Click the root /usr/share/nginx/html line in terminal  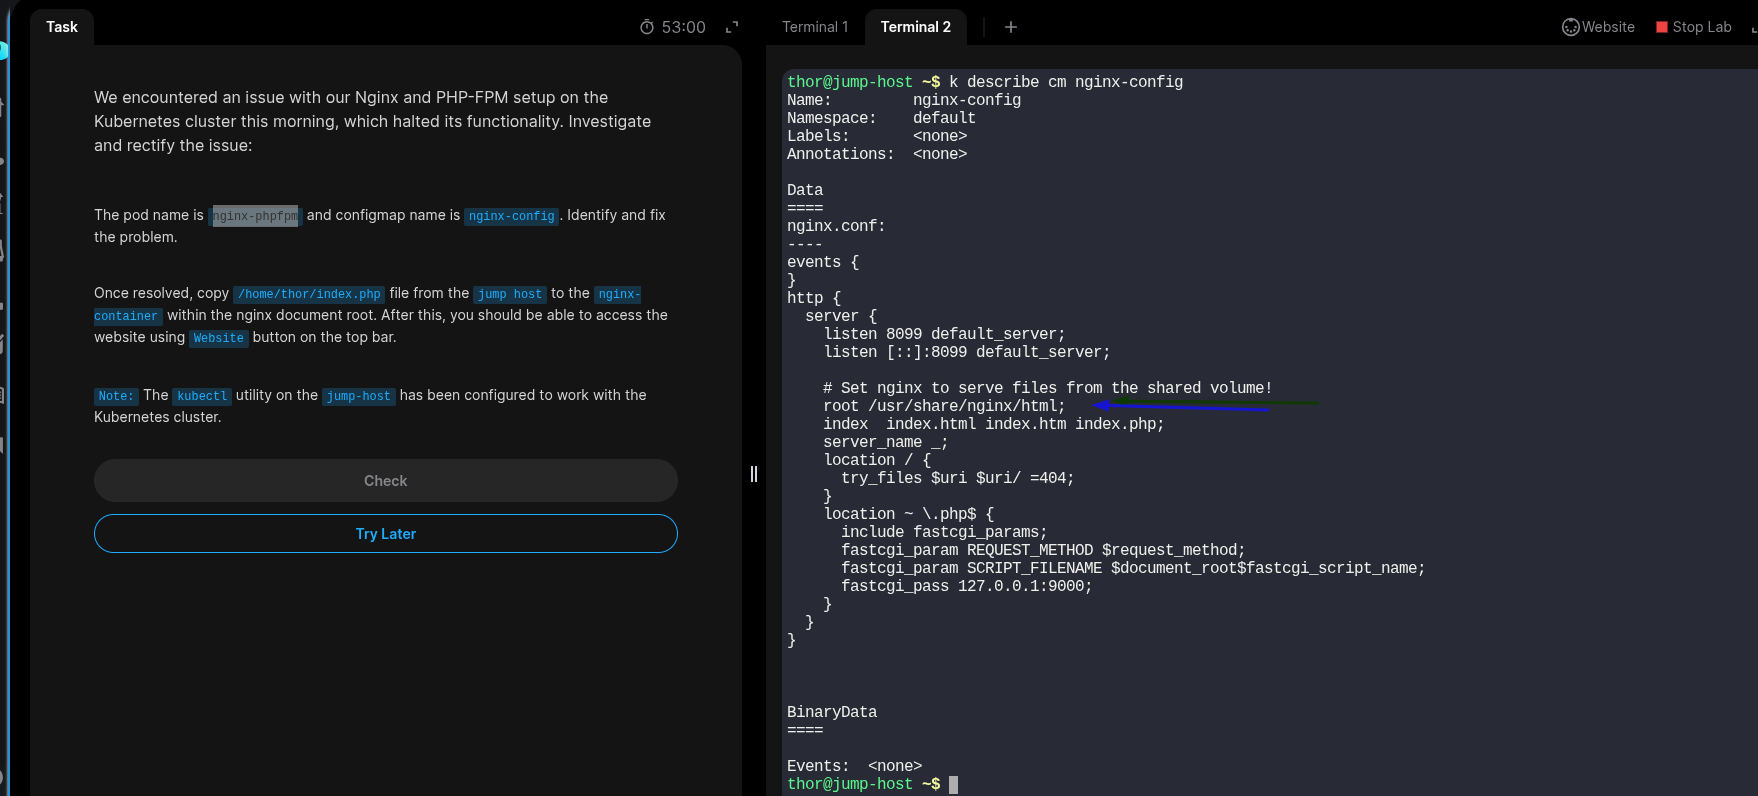[x=944, y=406]
